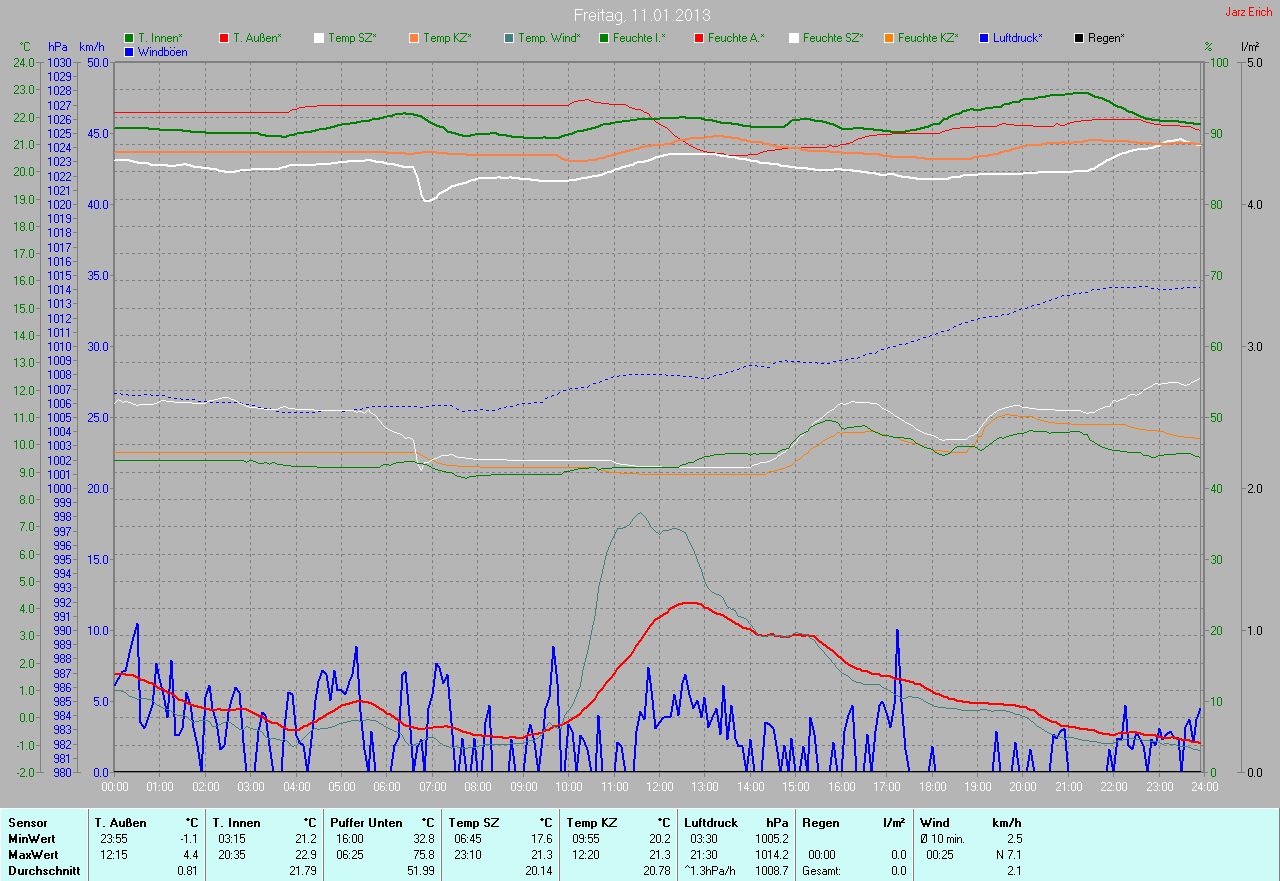The height and width of the screenshot is (881, 1280).
Task: Toggle the Luftdruck legend label
Action: click(x=1018, y=38)
